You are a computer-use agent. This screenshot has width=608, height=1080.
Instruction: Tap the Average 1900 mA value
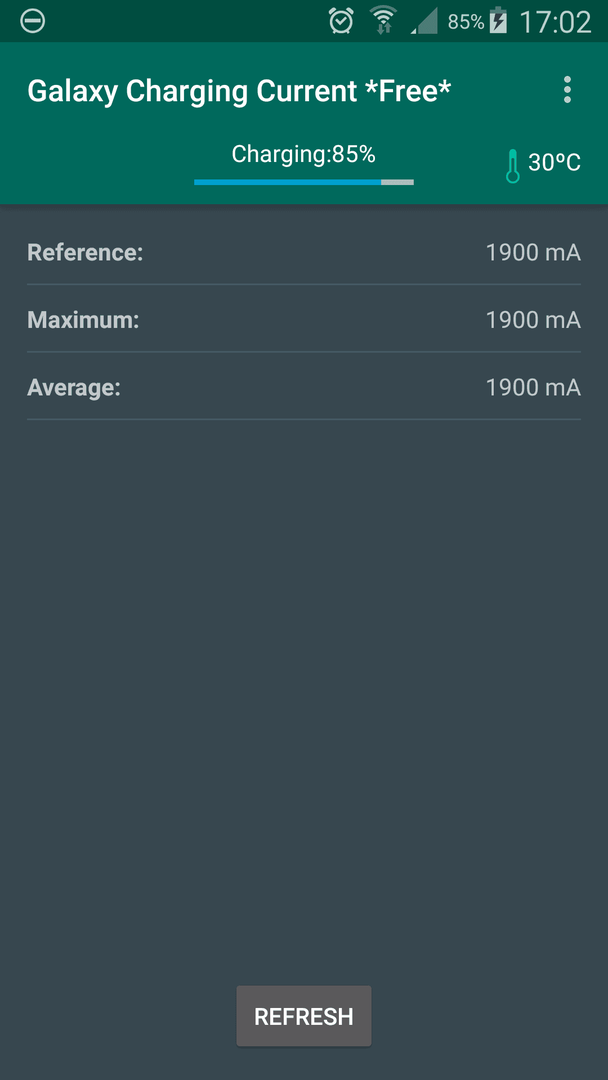533,387
